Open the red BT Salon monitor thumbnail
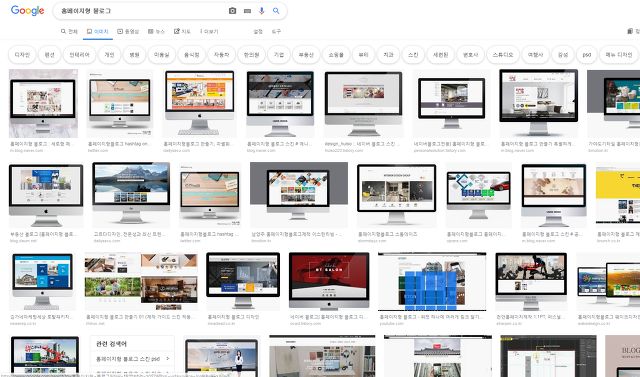The height and width of the screenshot is (377, 640). pyautogui.click(x=329, y=281)
